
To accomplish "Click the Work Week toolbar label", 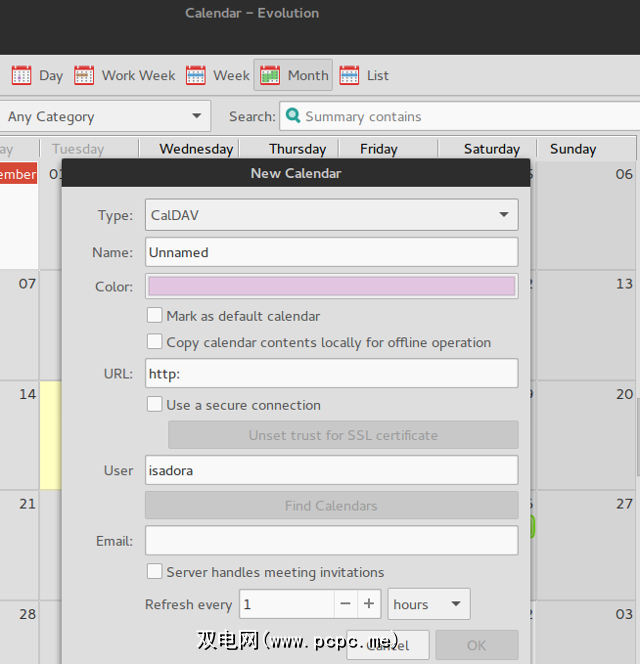I will [139, 76].
